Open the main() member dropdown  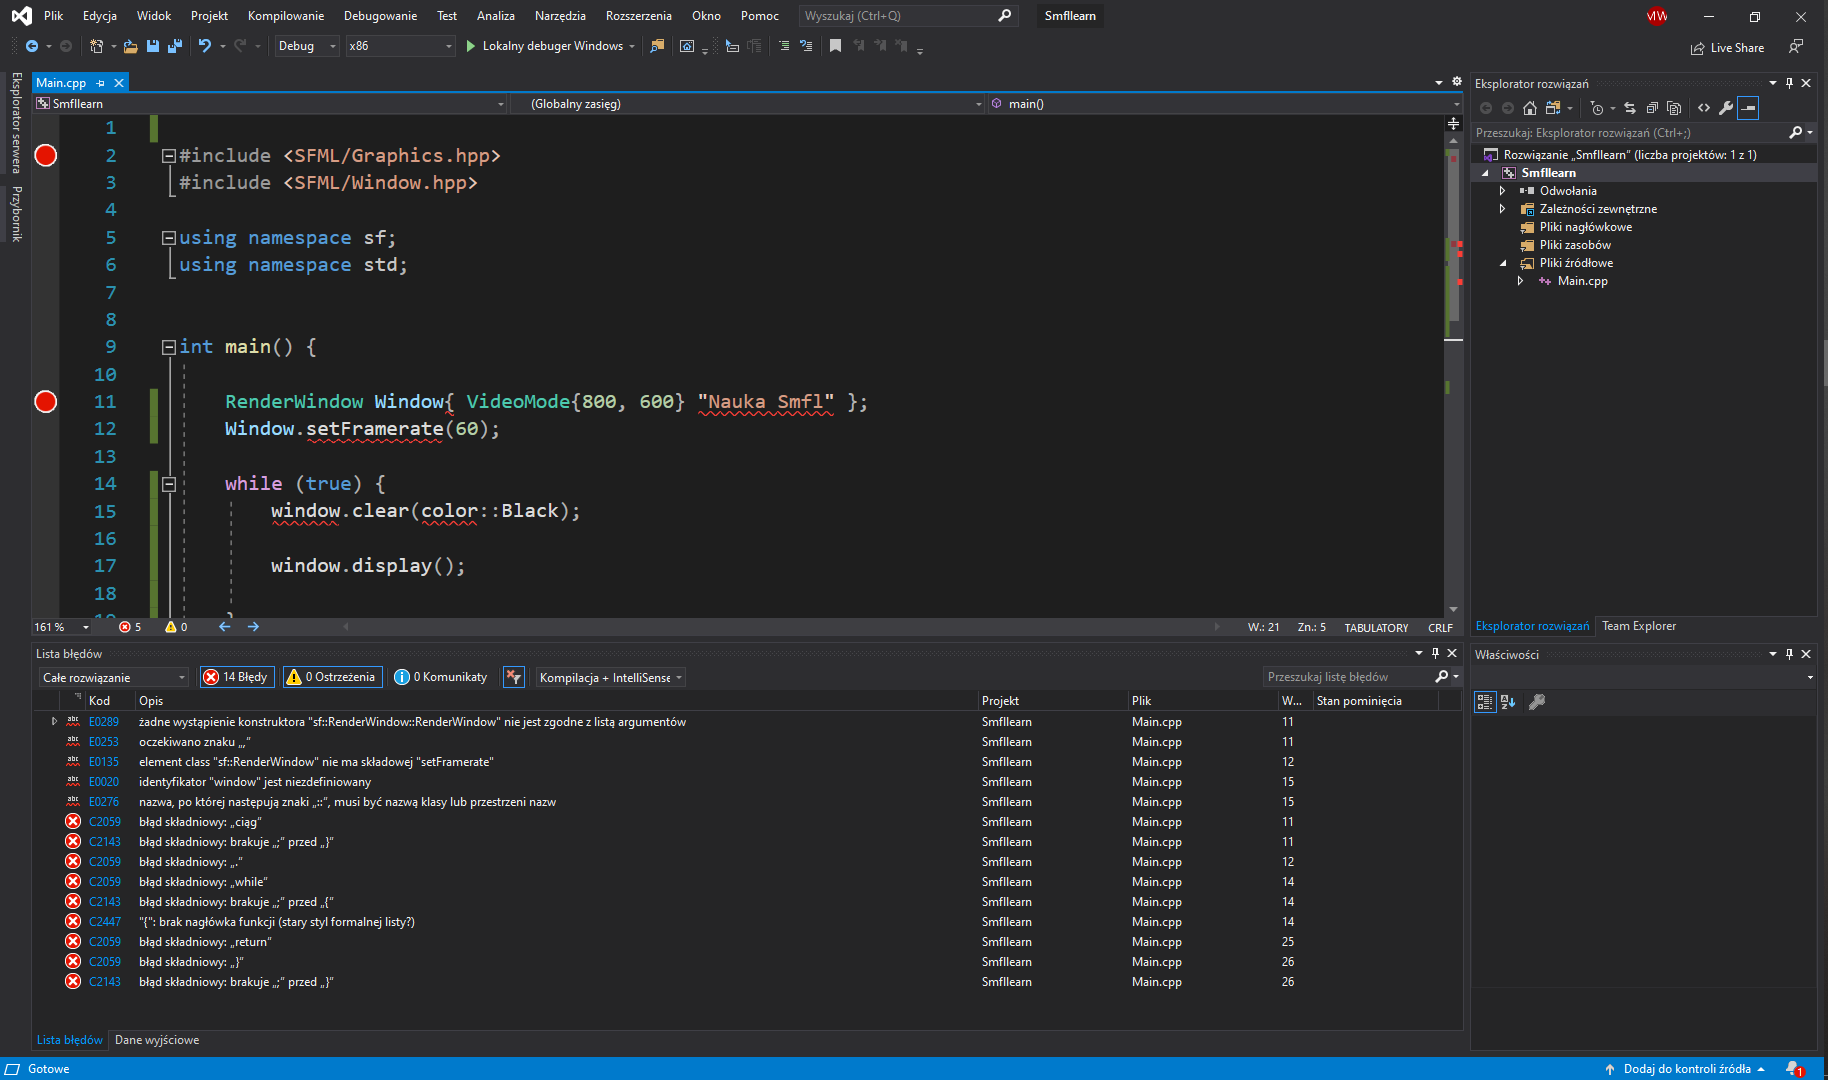pos(1224,104)
